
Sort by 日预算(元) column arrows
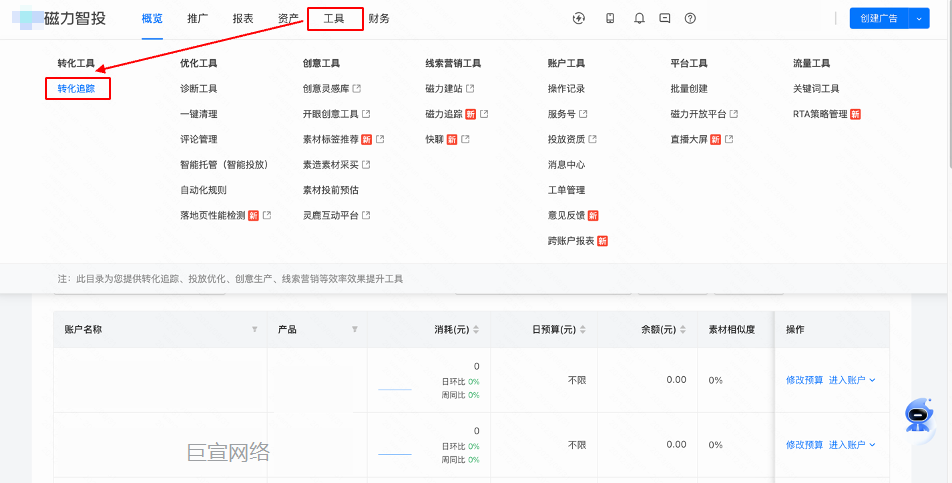click(x=583, y=329)
